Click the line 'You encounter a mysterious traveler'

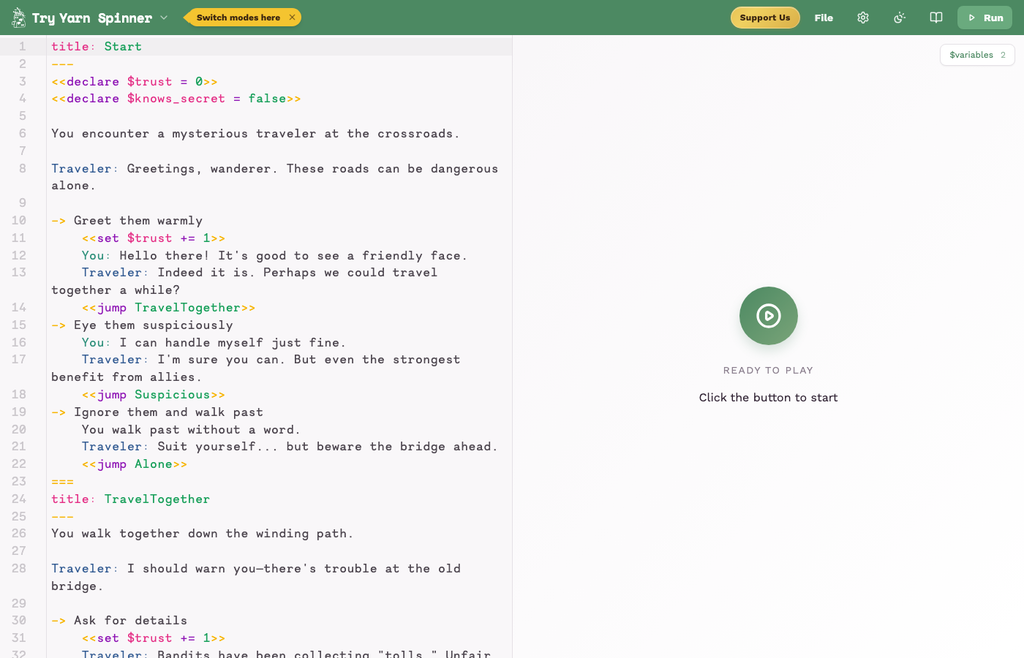pos(255,133)
